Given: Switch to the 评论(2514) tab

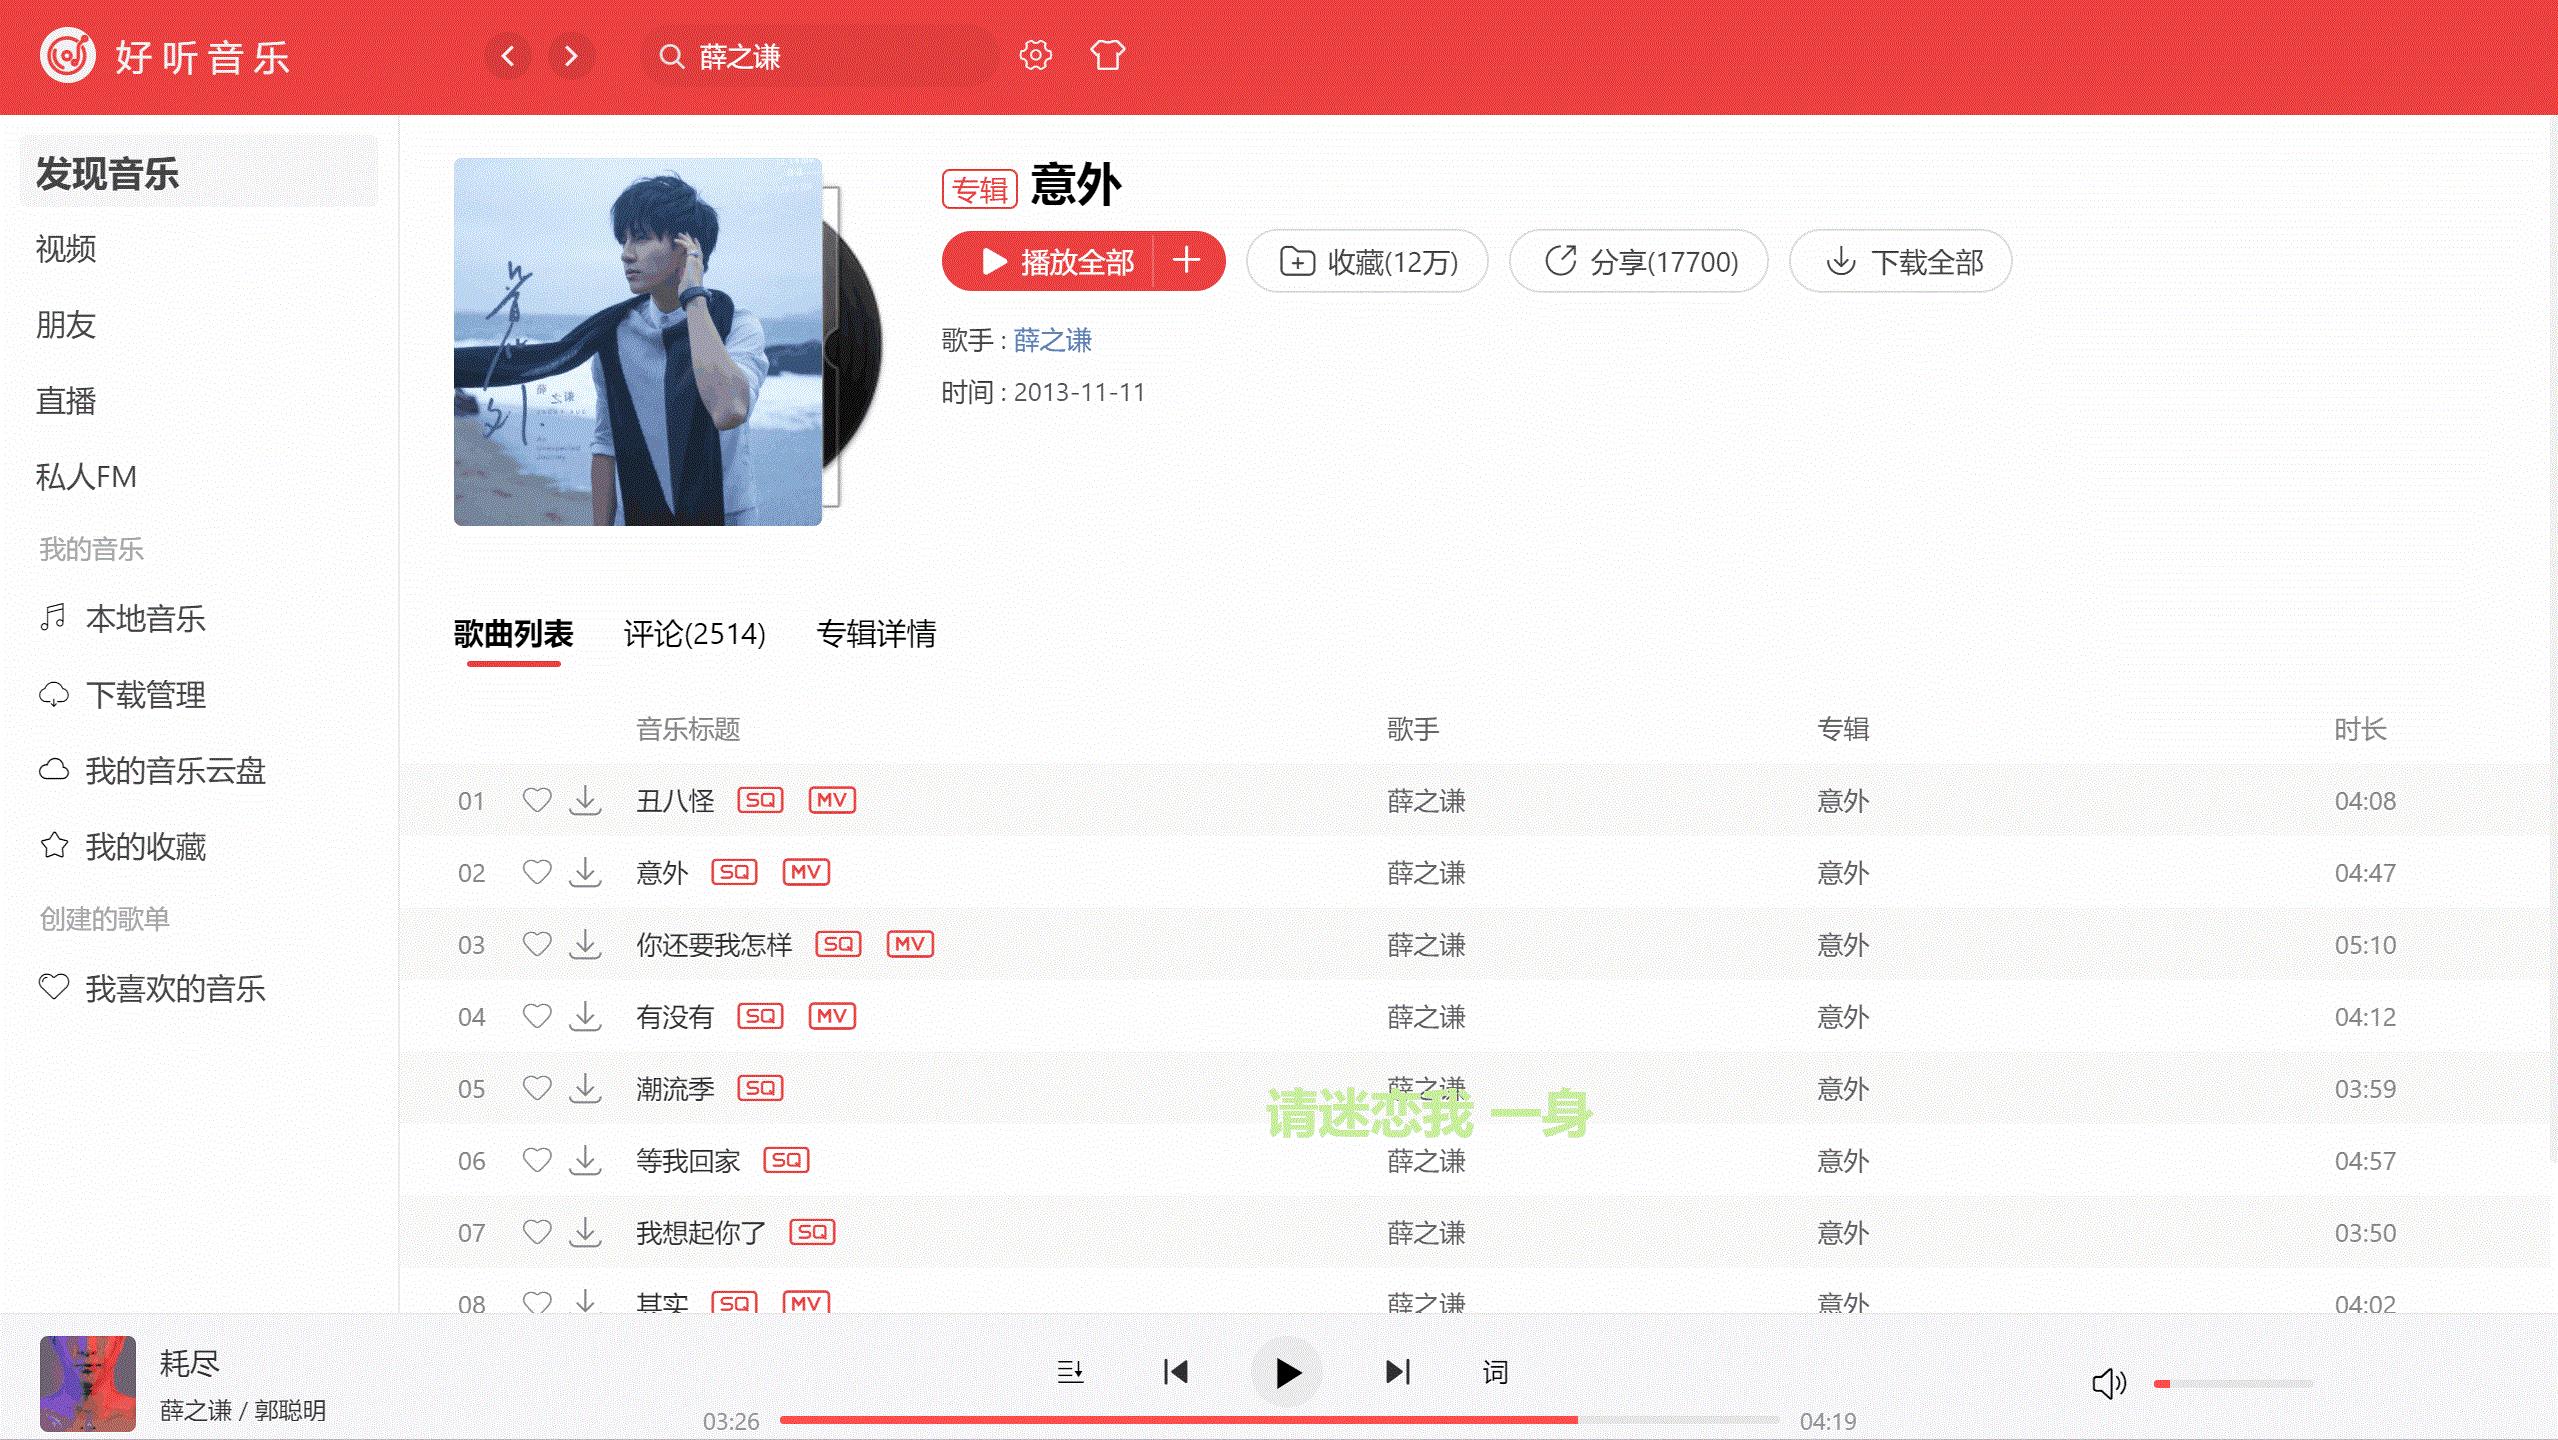Looking at the screenshot, I should (693, 634).
